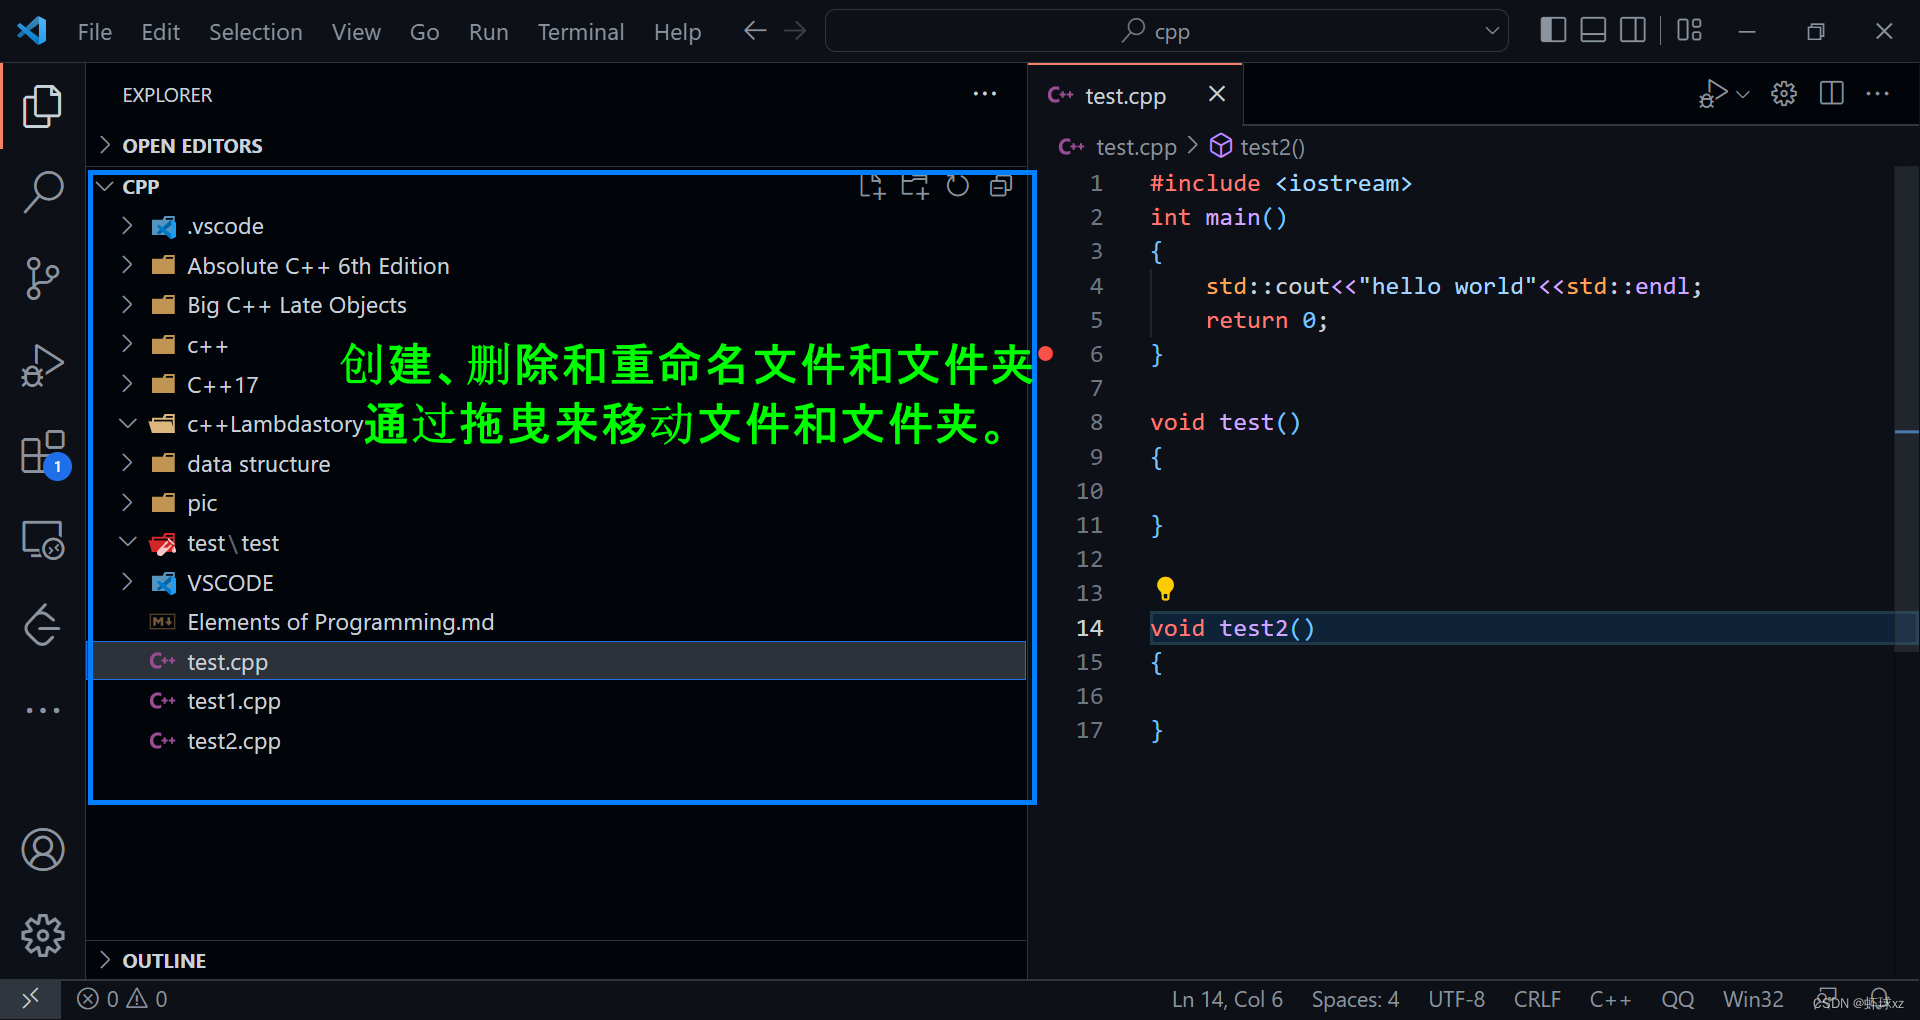The height and width of the screenshot is (1020, 1920).
Task: Open Explorer views and more actions menu
Action: coord(985,94)
